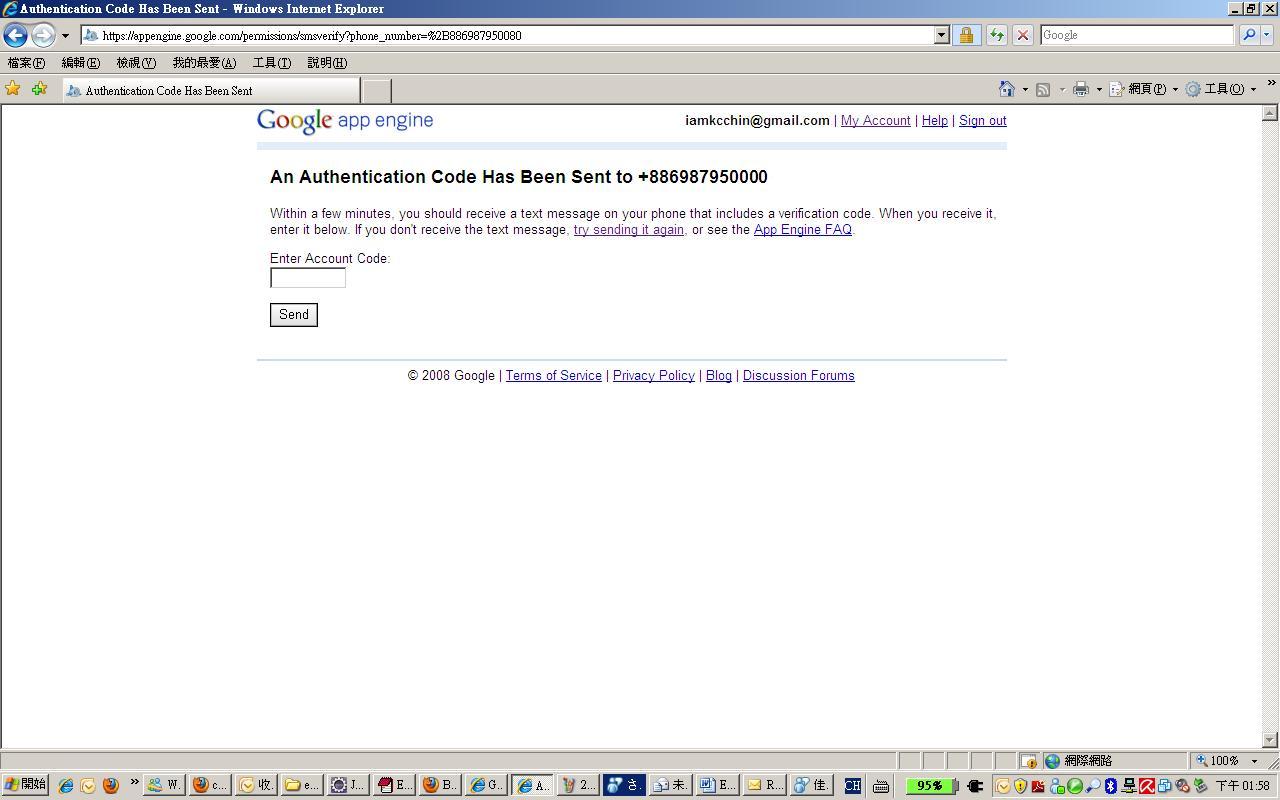Click the magnifier tray icon
Image resolution: width=1280 pixels, height=800 pixels.
1093,786
